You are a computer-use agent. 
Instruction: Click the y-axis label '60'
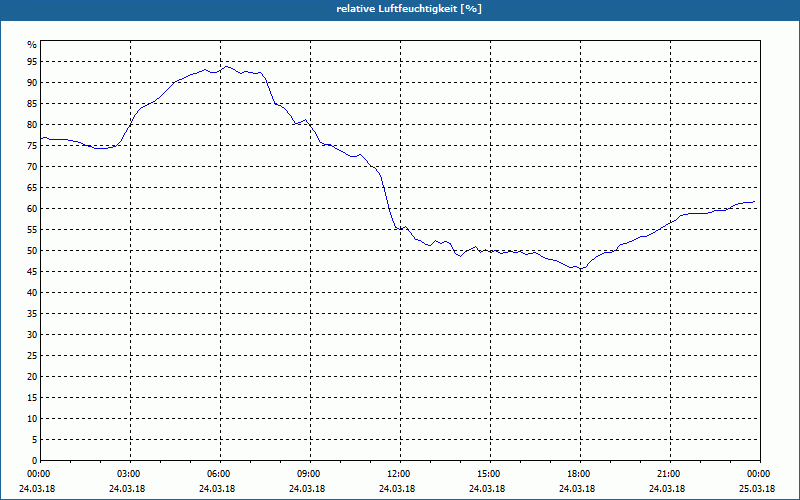[32, 209]
